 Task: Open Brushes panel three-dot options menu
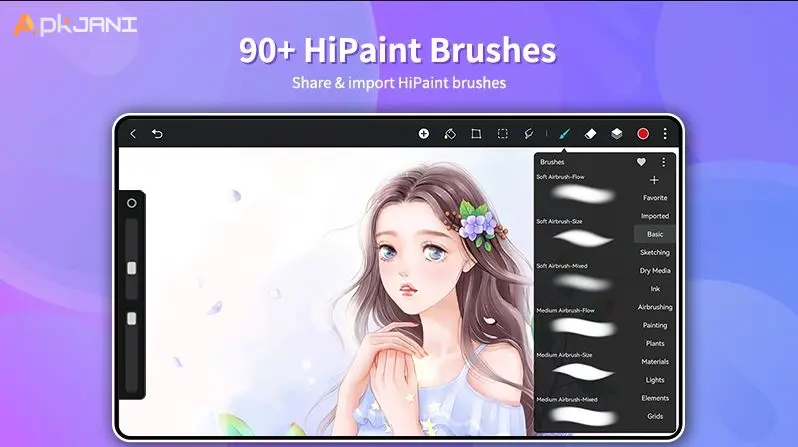click(x=663, y=161)
